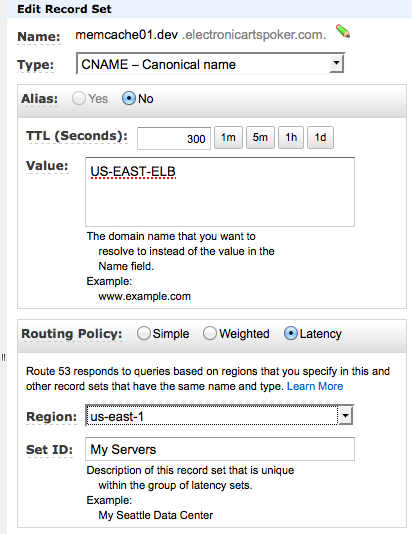Viewport: 412px width, 534px height.
Task: Set TTL with the 1h button
Action: (x=291, y=138)
